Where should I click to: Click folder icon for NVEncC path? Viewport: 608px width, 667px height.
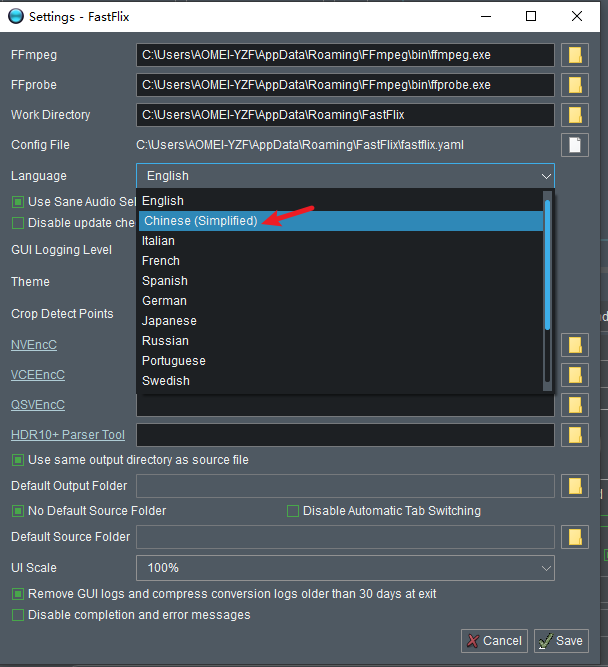575,345
